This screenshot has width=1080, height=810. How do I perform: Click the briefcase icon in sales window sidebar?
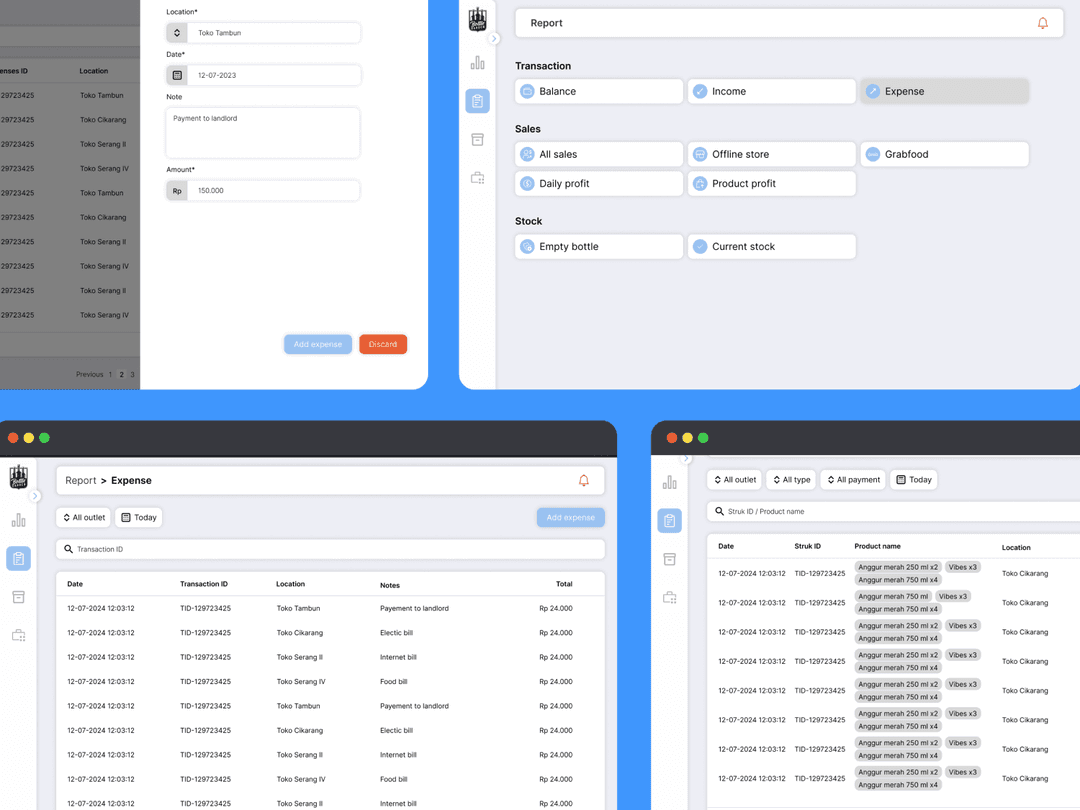(x=669, y=597)
